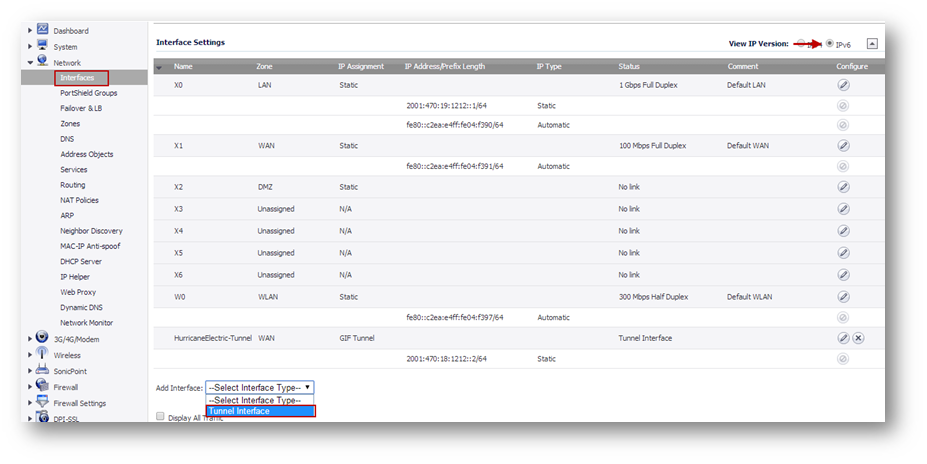The image size is (927, 464).
Task: Click the Firewall icon in sidebar
Action: (x=42, y=386)
